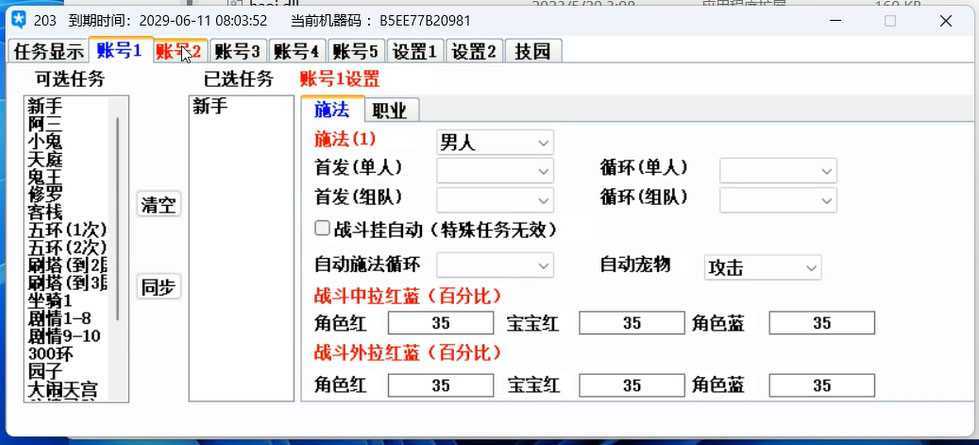
Task: Open the 设置1 tab
Action: [x=415, y=52]
